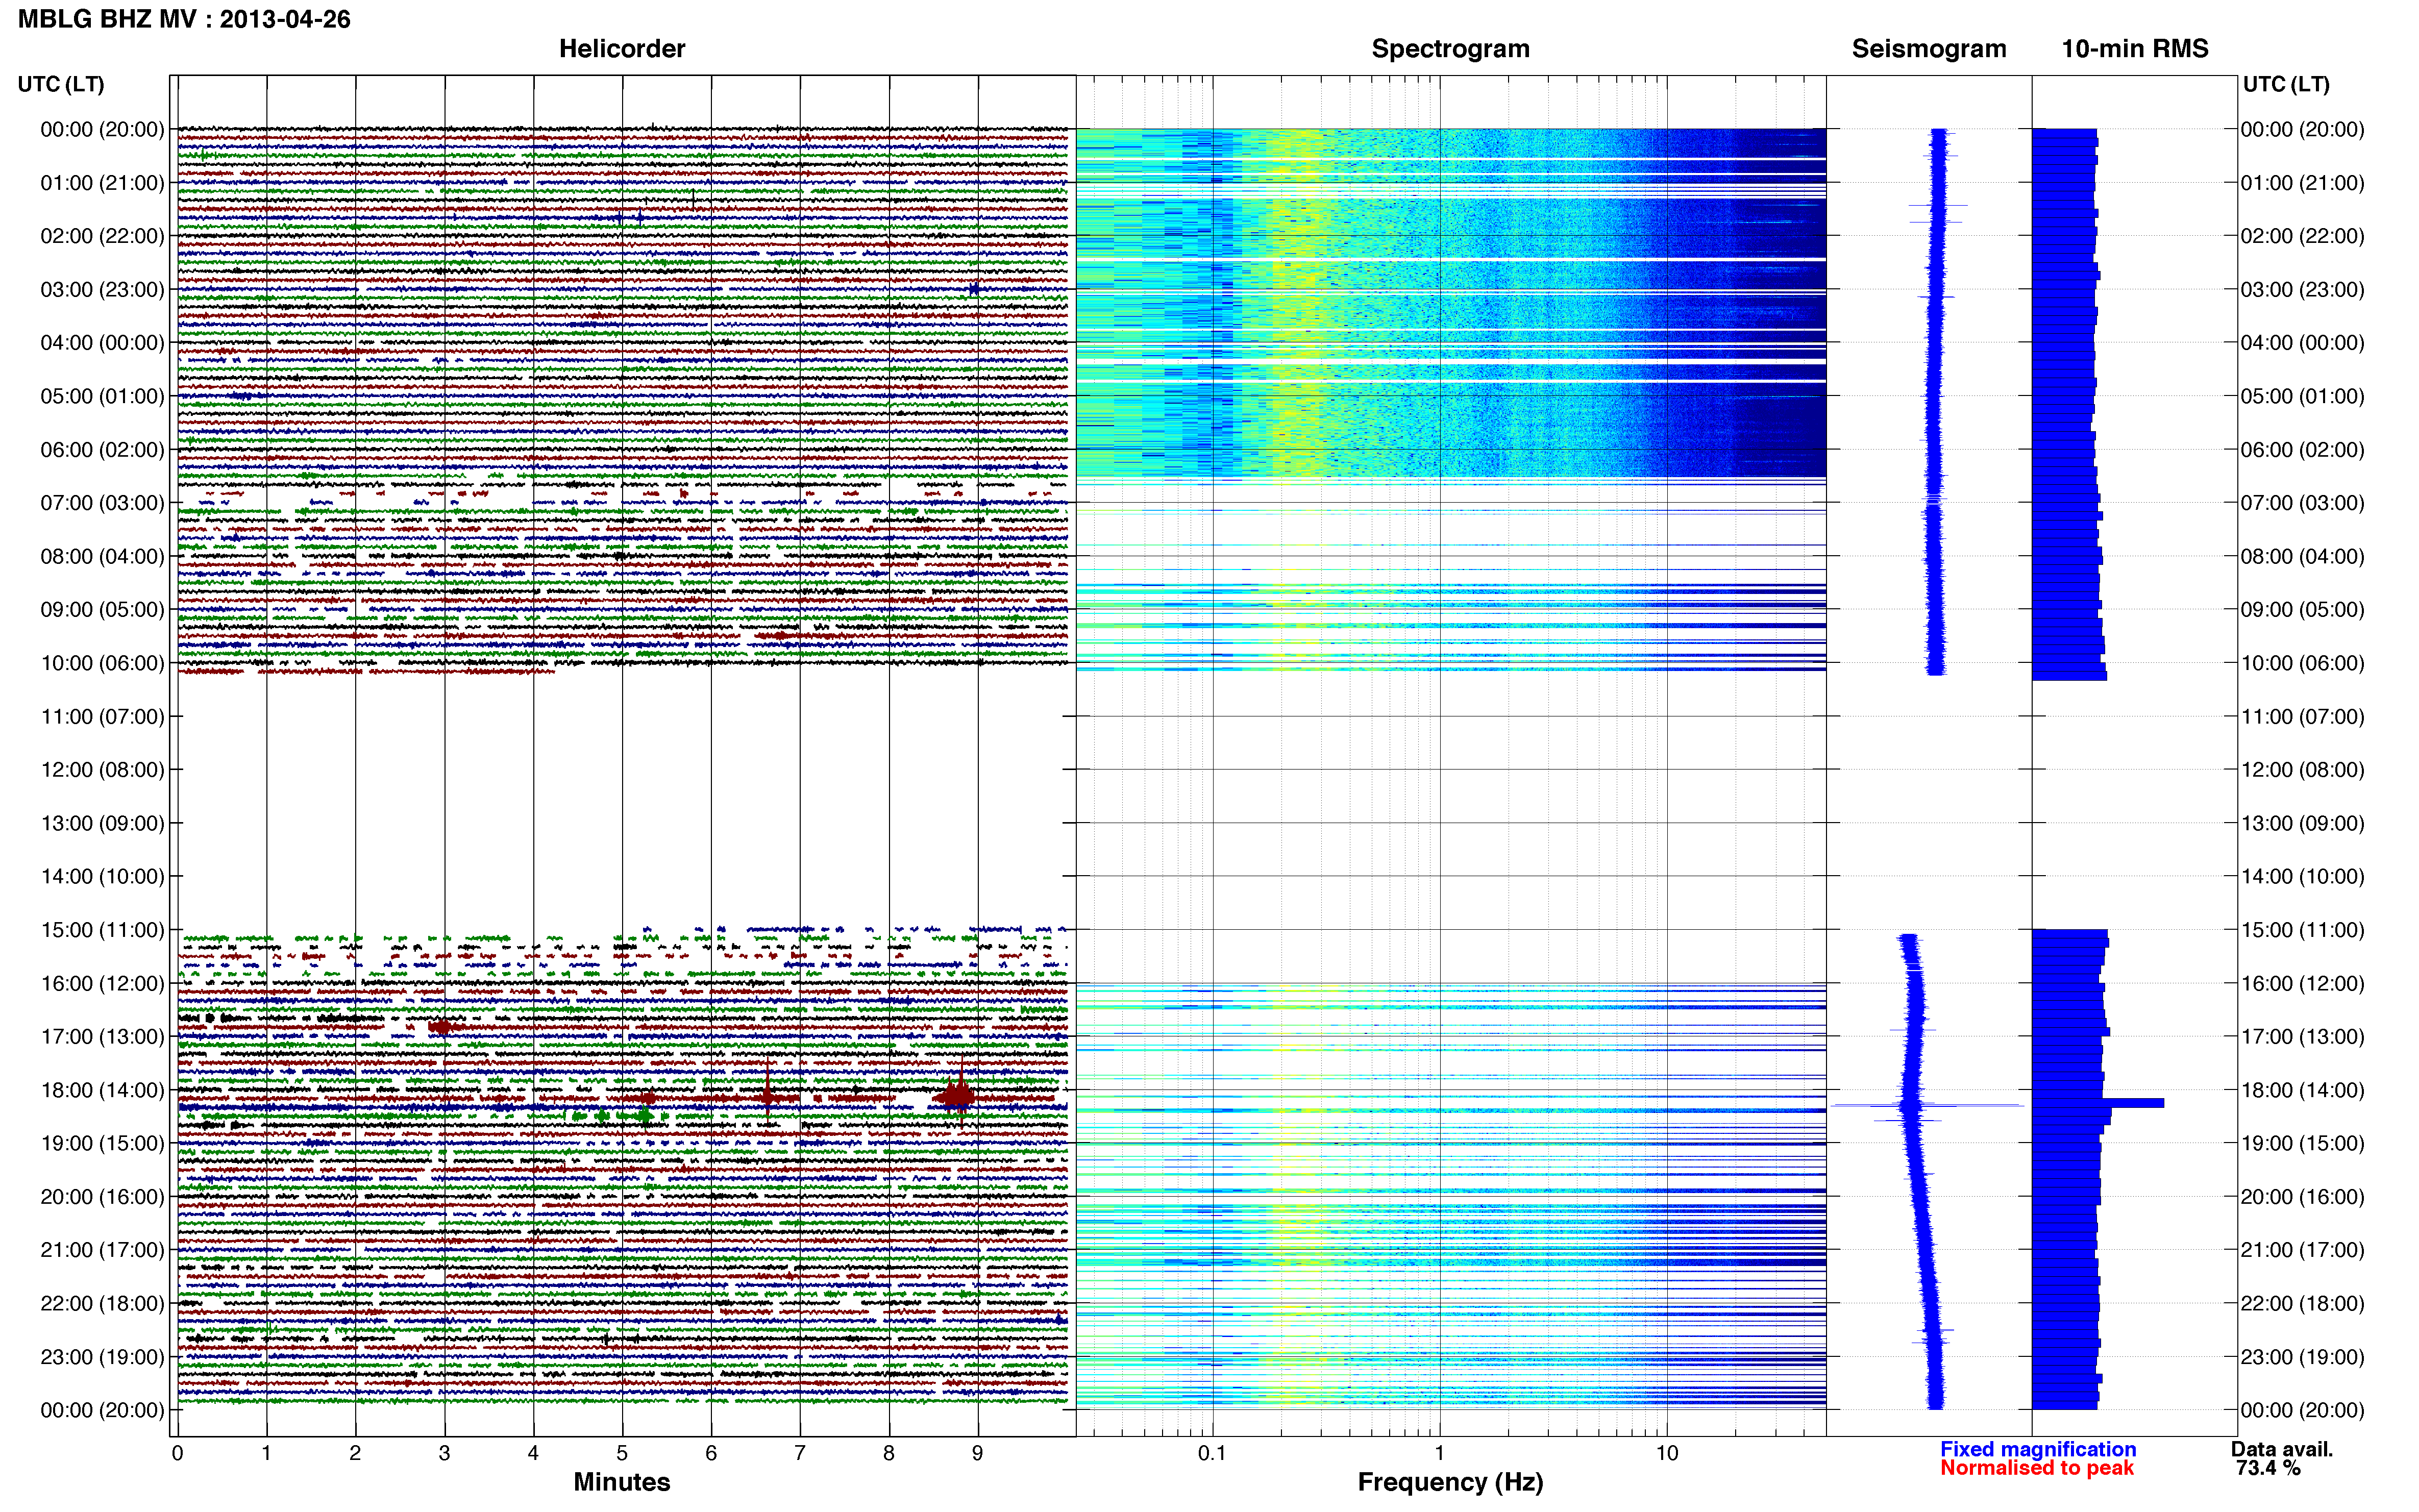This screenshot has width=2419, height=1512.
Task: Click the left-axis '10:00 (06:00)' time label
Action: (x=102, y=663)
